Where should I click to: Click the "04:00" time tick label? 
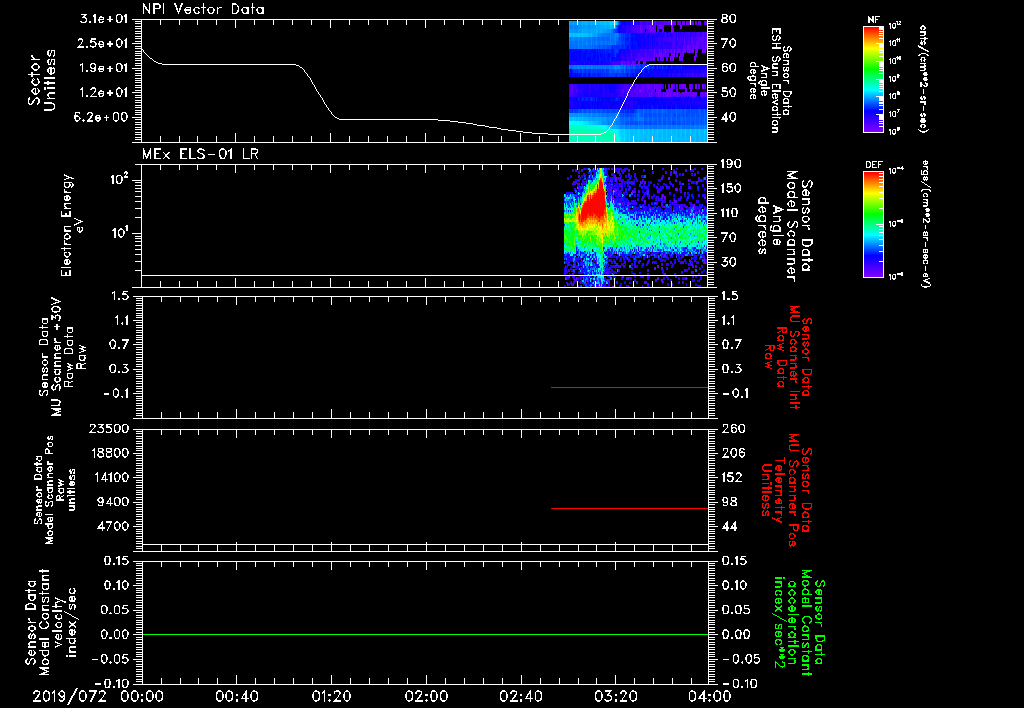pyautogui.click(x=710, y=696)
